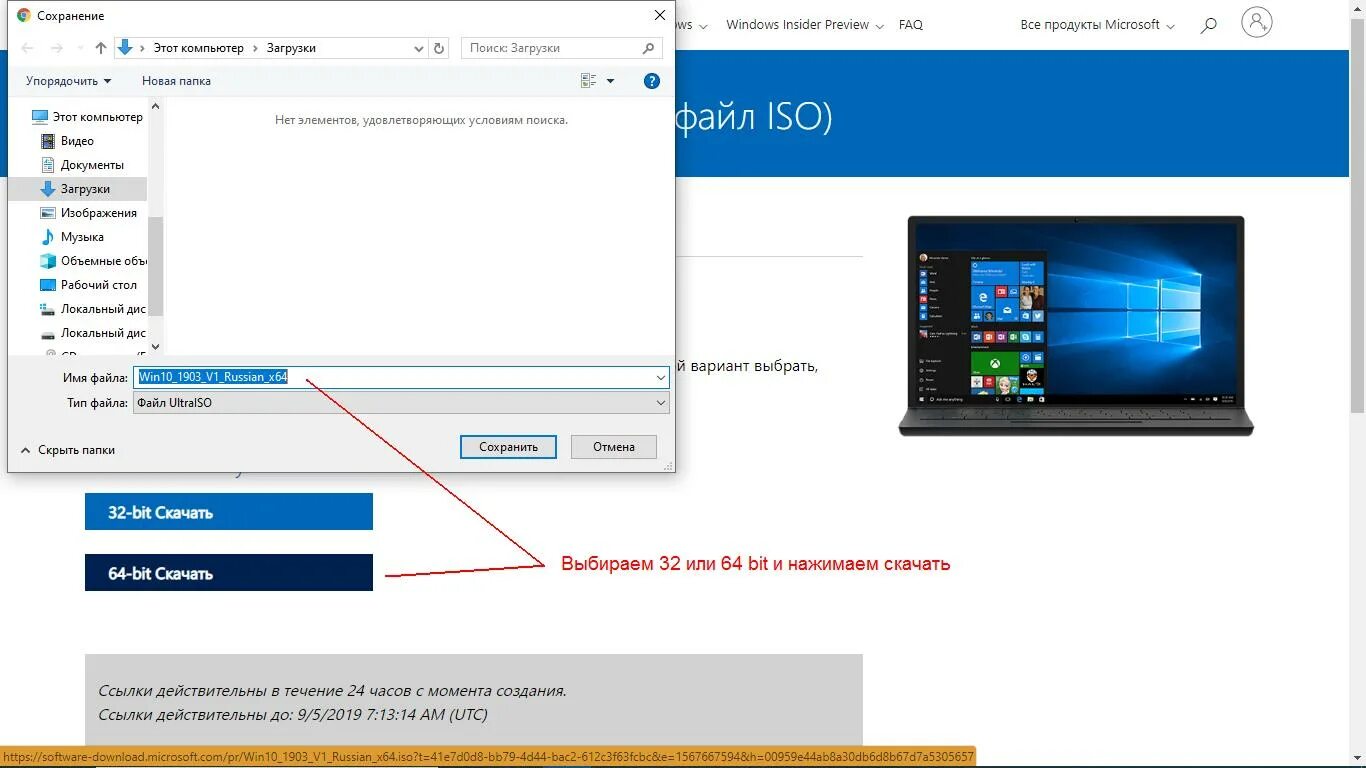Viewport: 1366px width, 768px height.
Task: Select Этот компьютер in the tree
Action: coord(88,117)
